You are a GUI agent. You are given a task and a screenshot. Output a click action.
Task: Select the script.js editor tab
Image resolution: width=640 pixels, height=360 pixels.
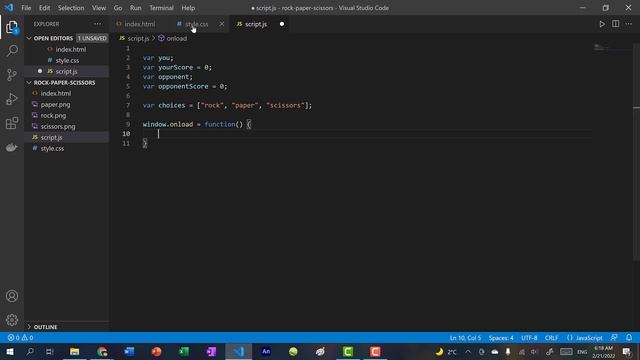coord(256,24)
